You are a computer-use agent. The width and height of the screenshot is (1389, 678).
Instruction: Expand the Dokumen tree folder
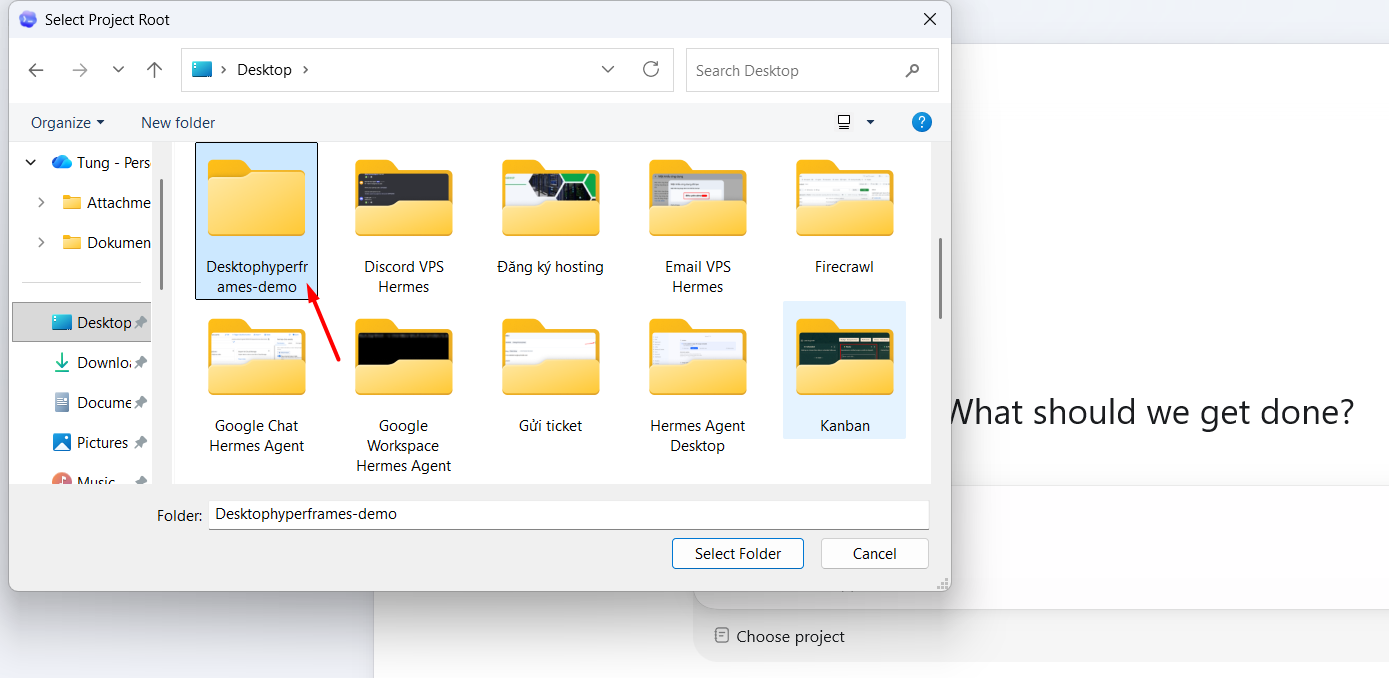pos(41,242)
